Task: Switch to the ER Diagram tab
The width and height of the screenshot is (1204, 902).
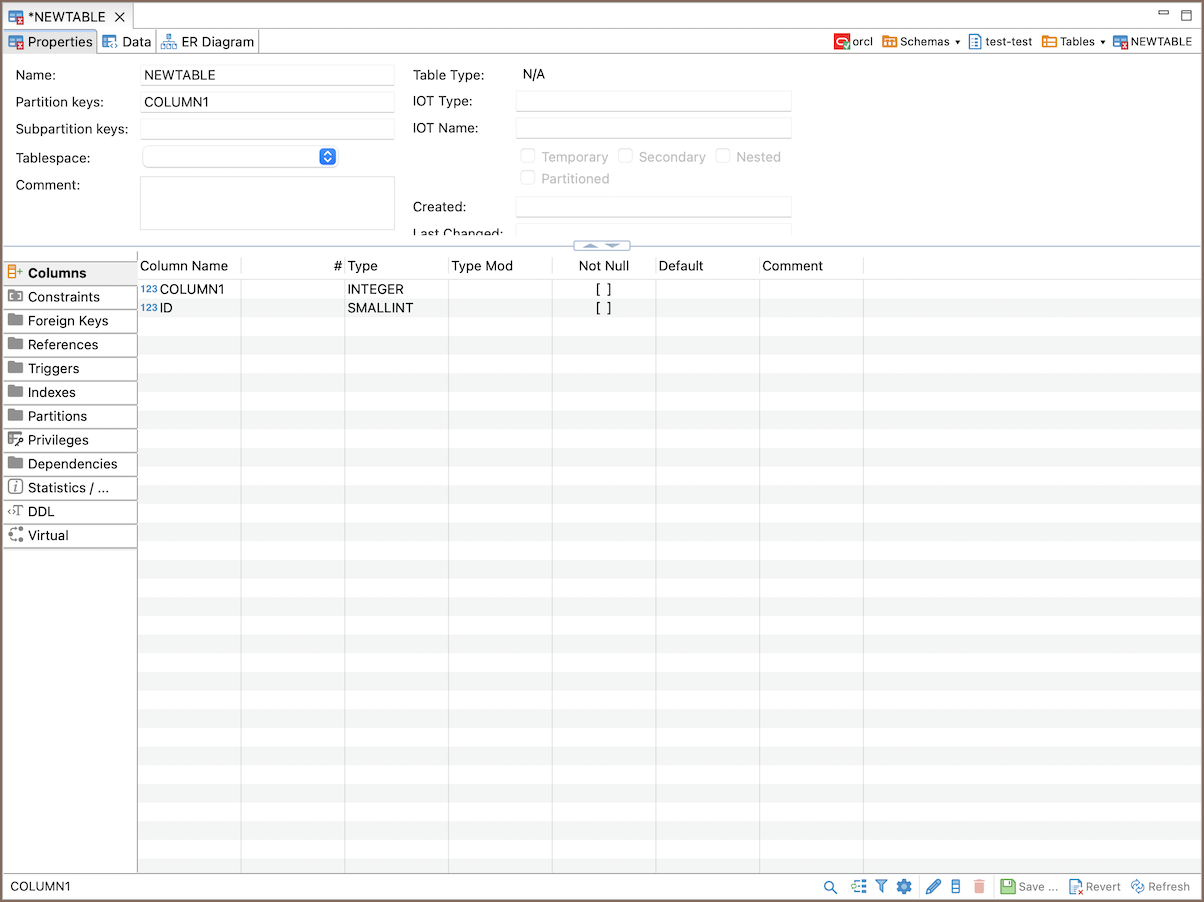Action: [x=208, y=42]
